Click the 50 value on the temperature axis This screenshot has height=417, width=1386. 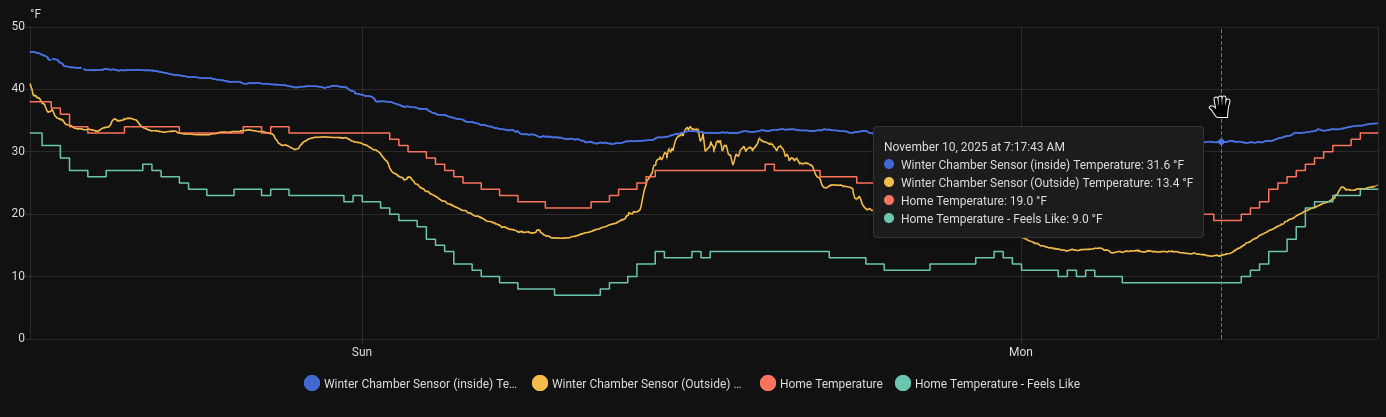pyautogui.click(x=18, y=27)
